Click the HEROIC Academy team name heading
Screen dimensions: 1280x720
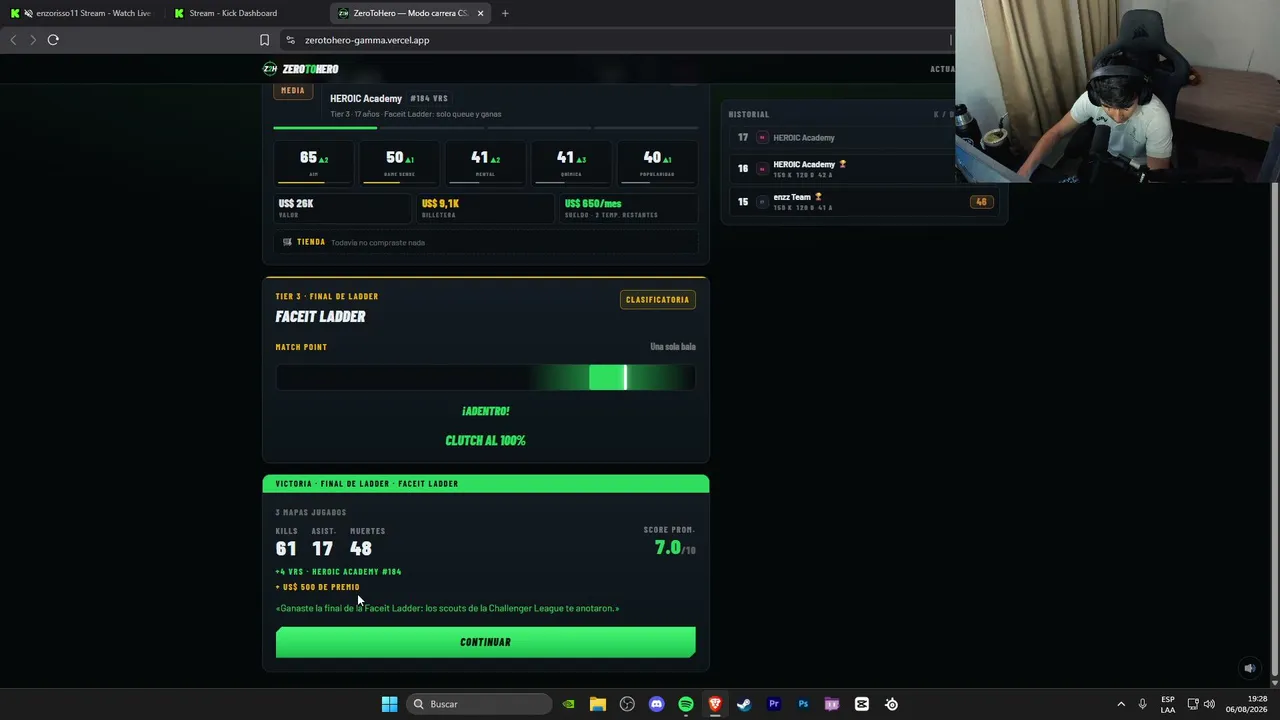366,99
